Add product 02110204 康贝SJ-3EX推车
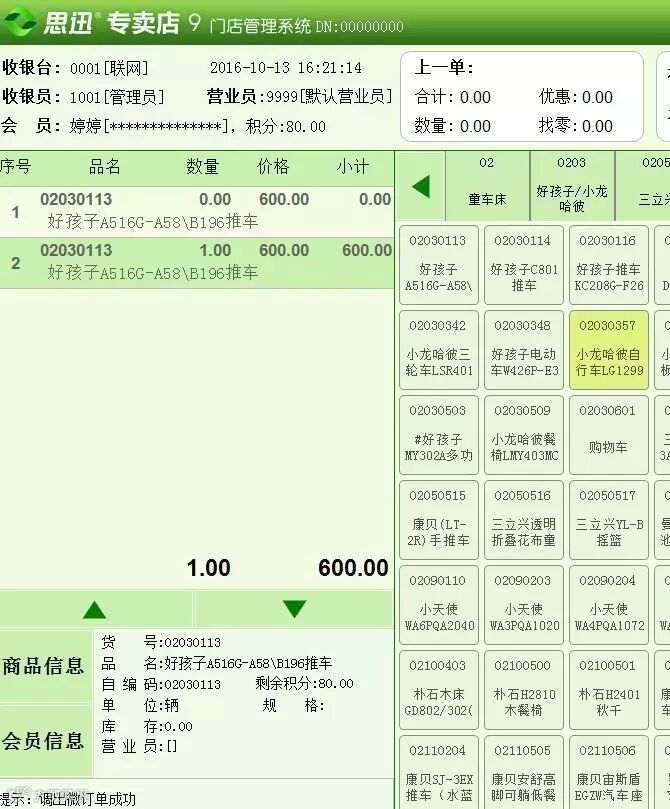The image size is (670, 809). [x=438, y=772]
